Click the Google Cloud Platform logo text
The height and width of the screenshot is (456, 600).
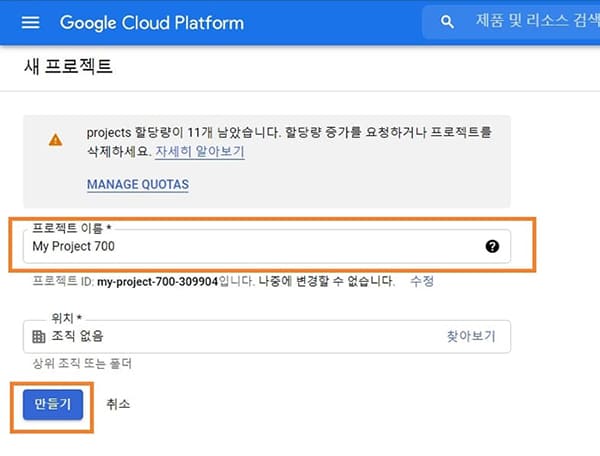pos(152,23)
